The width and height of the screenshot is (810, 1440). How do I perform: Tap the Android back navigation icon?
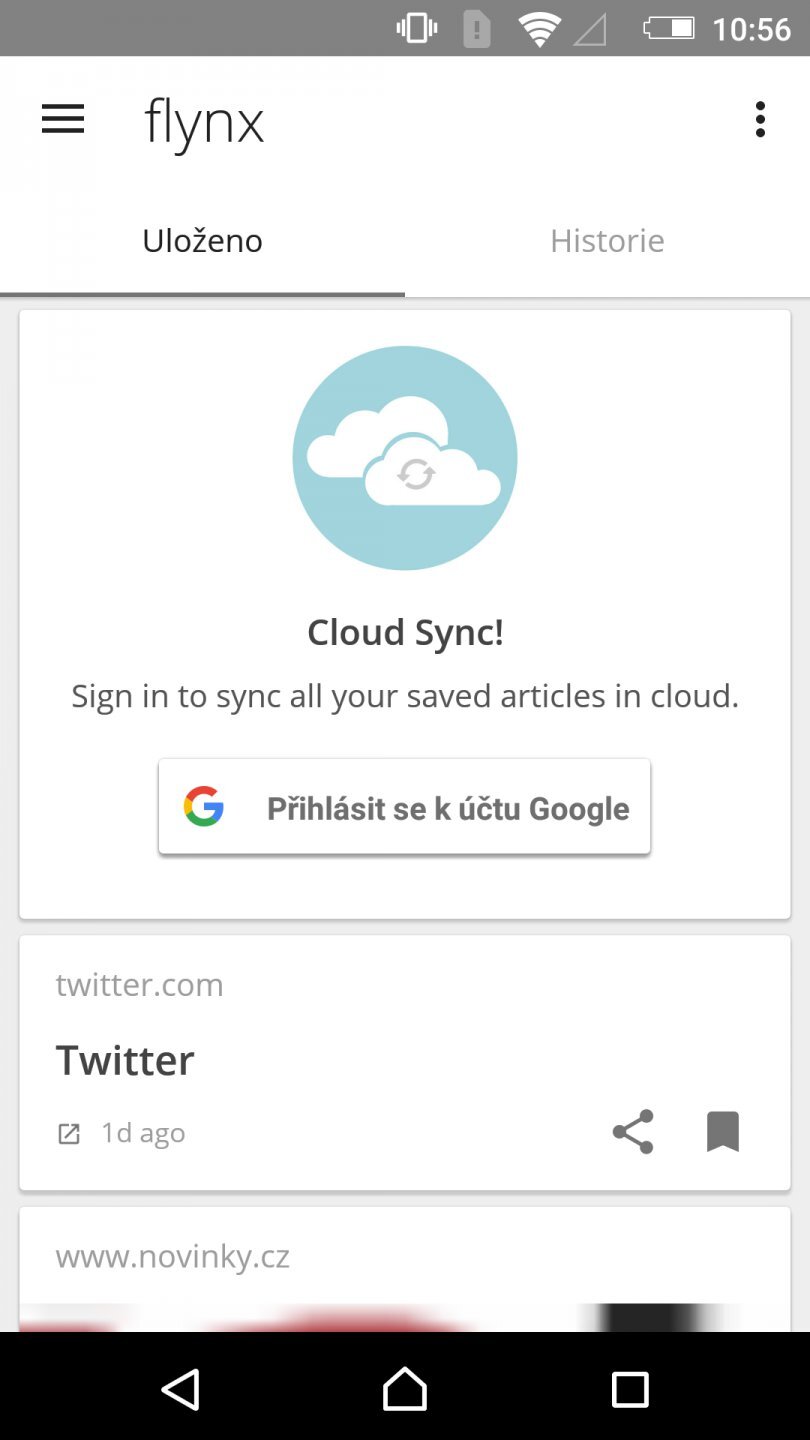pos(181,1389)
